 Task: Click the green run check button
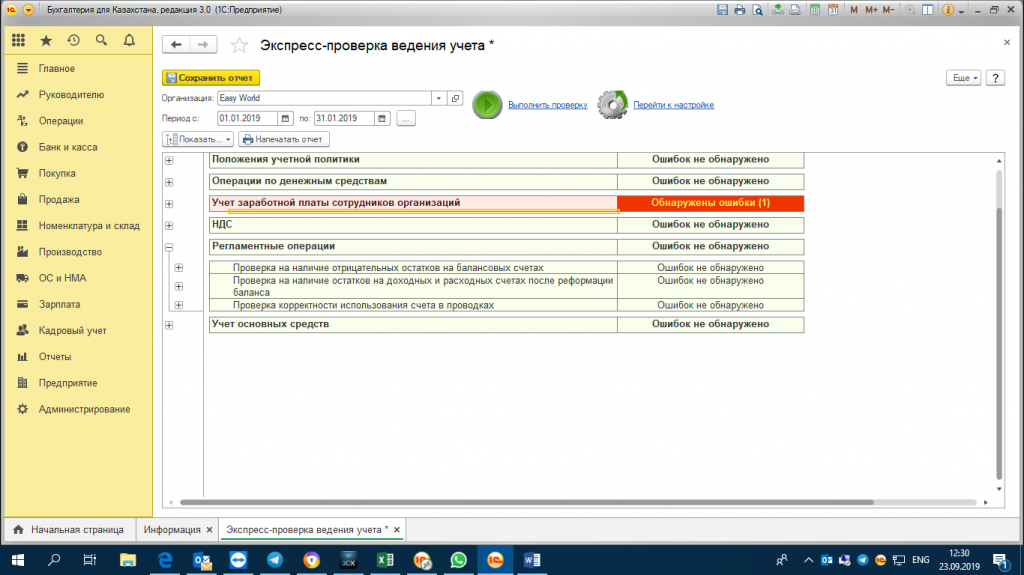coord(487,105)
